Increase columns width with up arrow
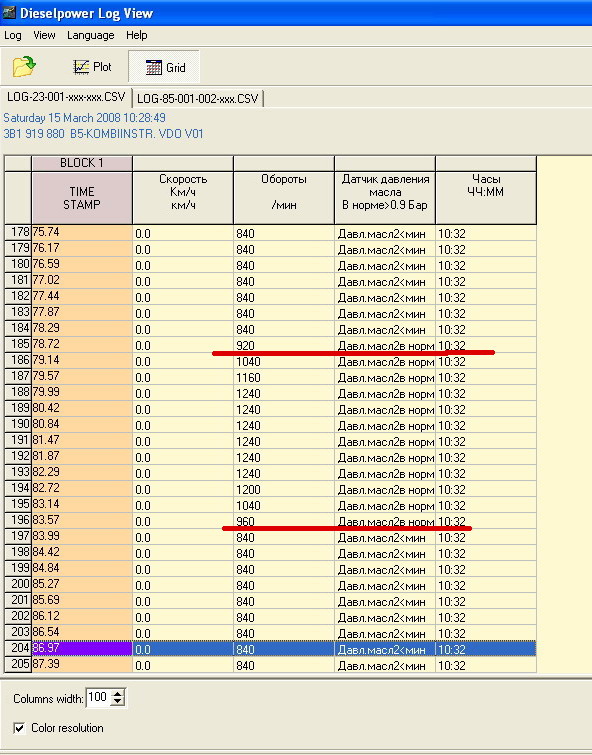 tap(118, 694)
